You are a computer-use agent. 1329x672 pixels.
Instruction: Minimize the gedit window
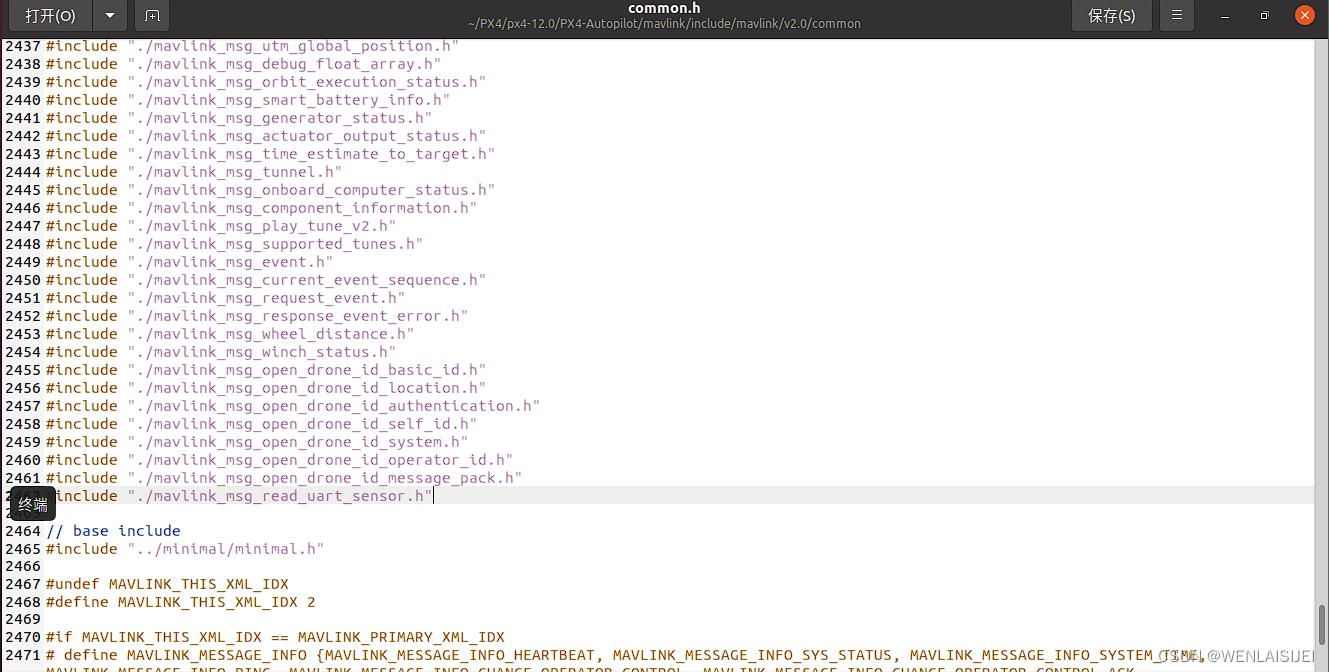[x=1225, y=16]
